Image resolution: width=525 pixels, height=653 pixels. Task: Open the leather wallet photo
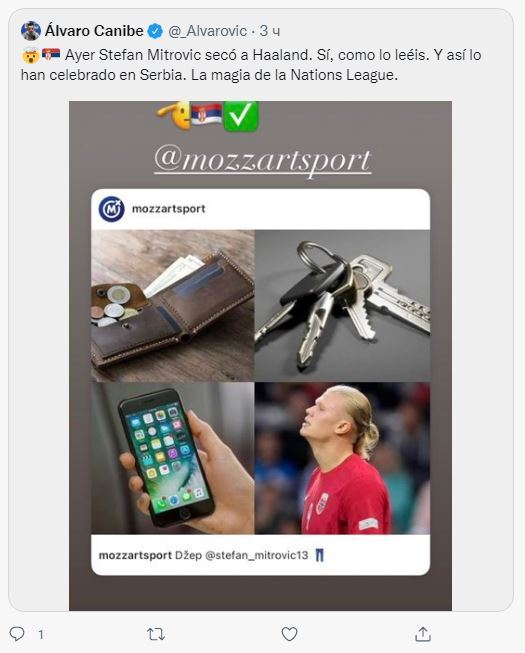pyautogui.click(x=173, y=305)
